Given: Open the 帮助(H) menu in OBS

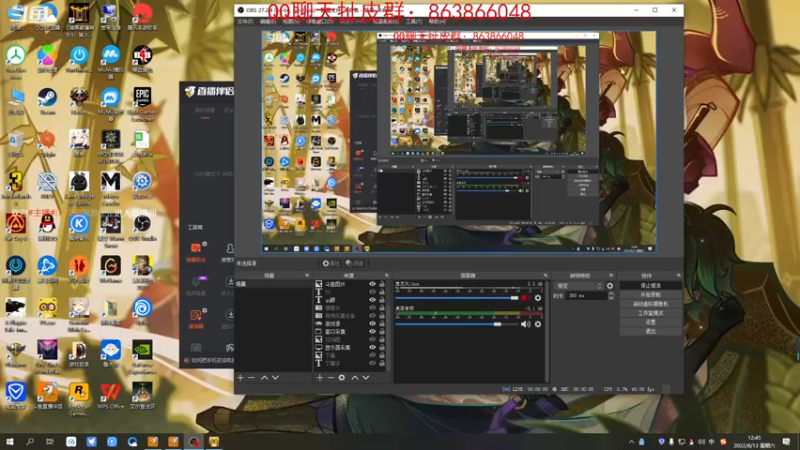Looking at the screenshot, I should pos(437,21).
